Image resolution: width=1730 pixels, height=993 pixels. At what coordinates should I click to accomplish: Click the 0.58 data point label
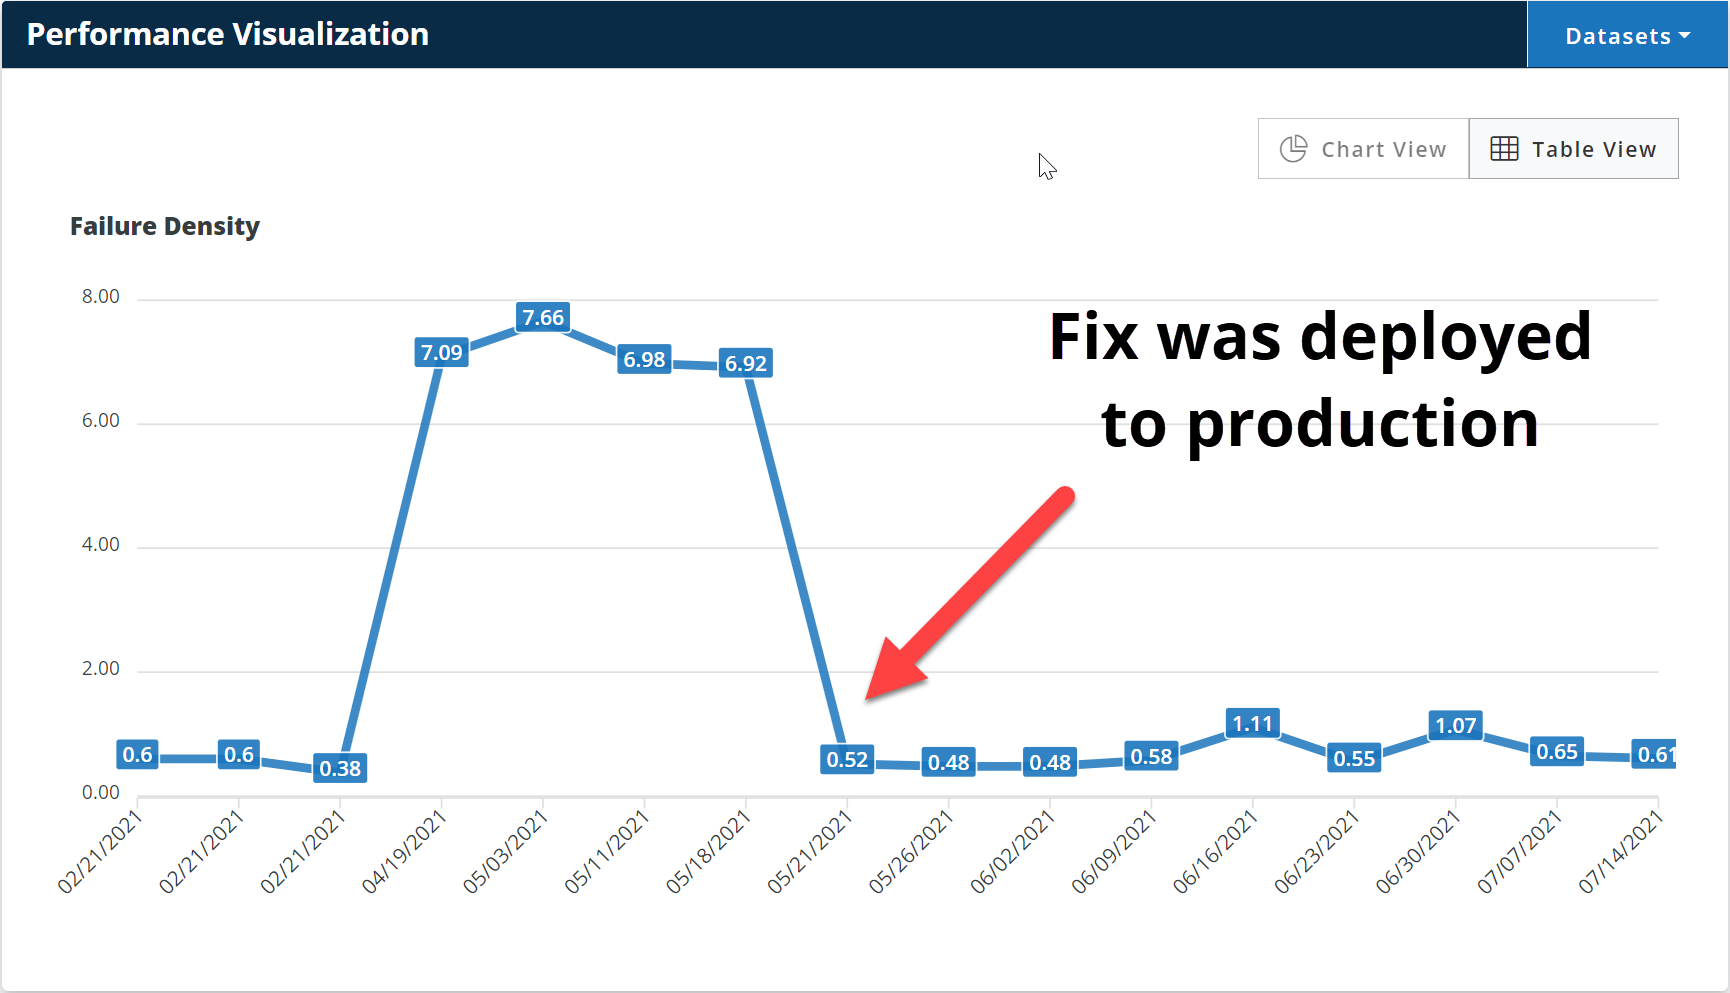tap(1151, 756)
